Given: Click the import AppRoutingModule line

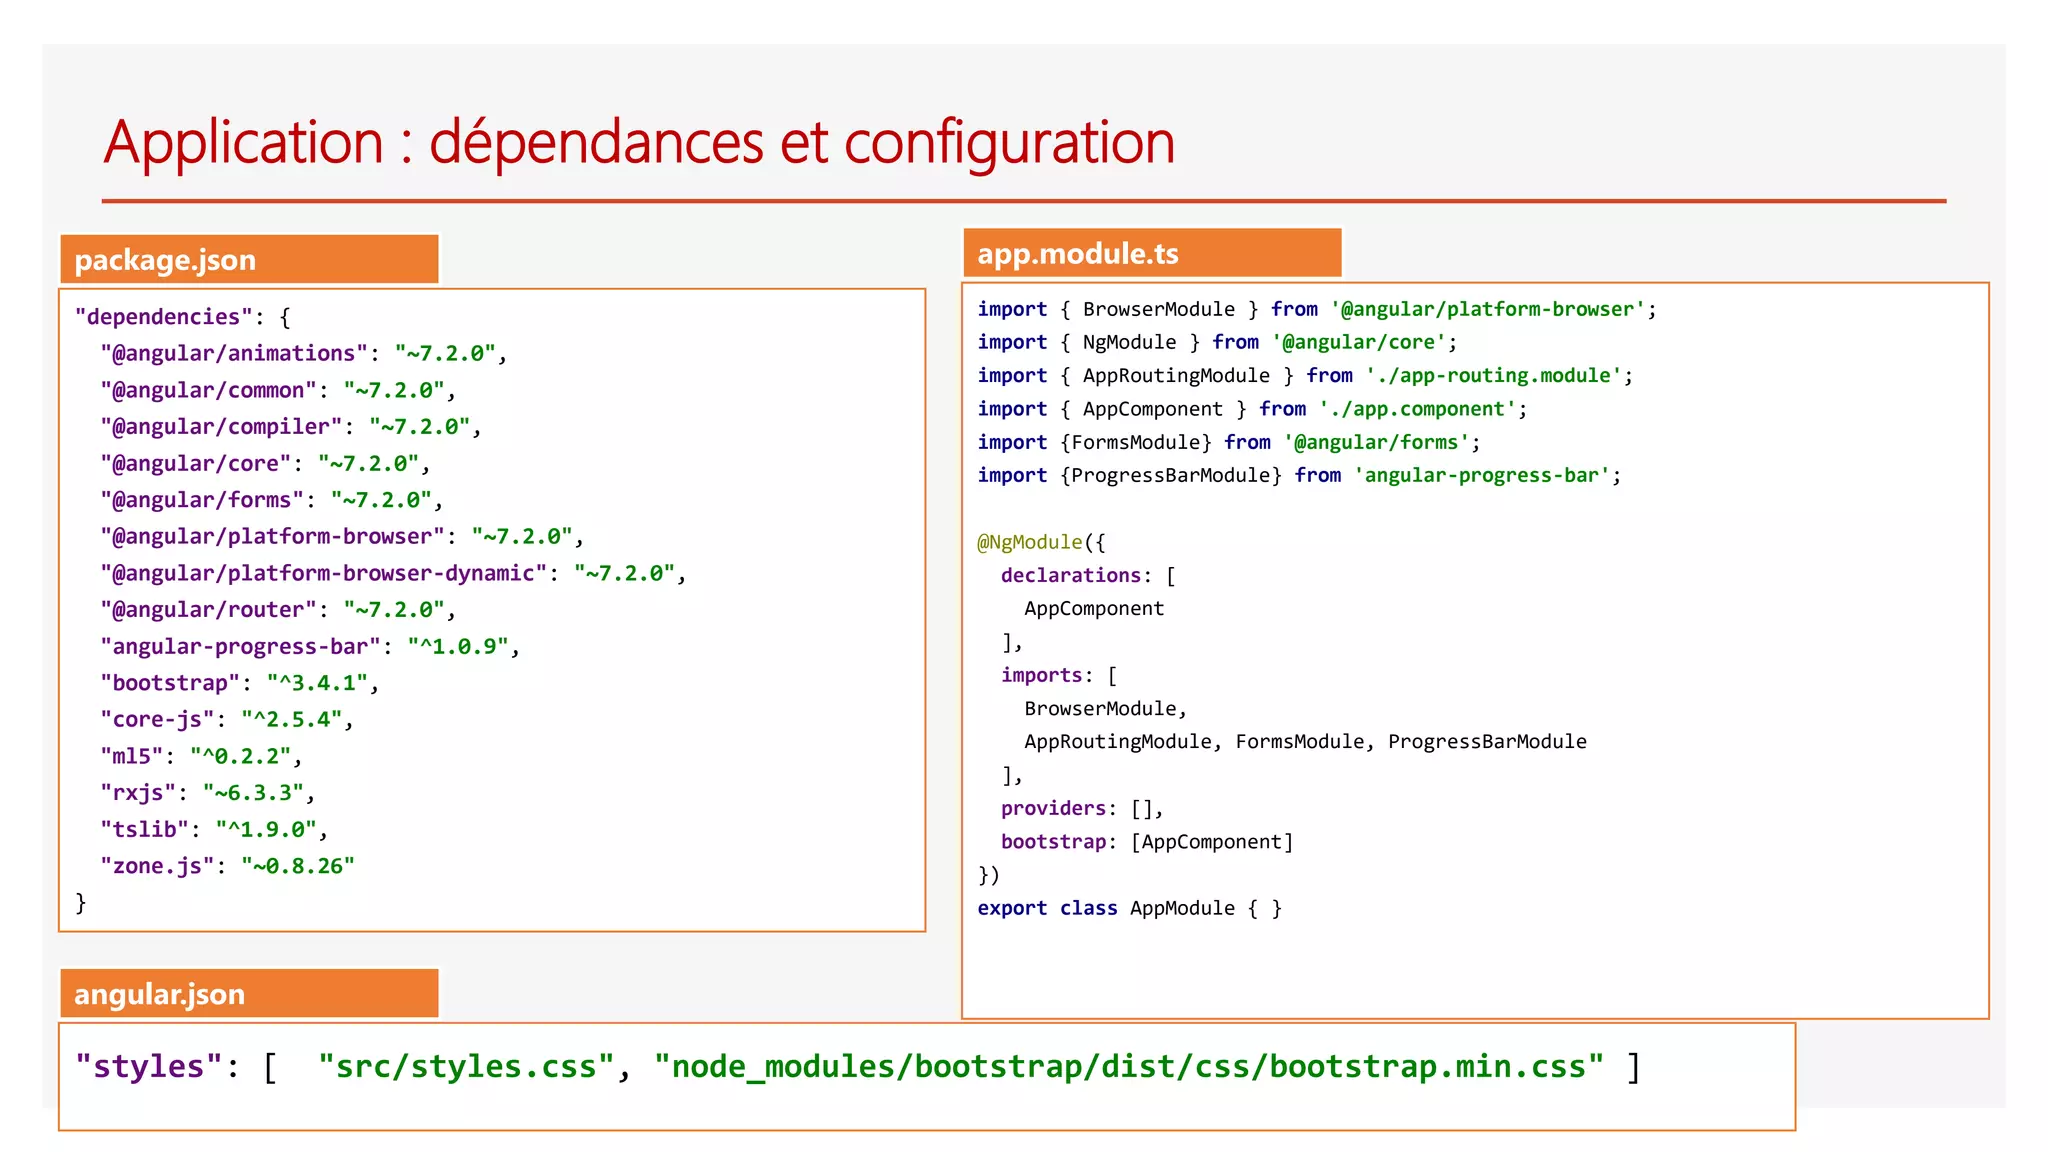Looking at the screenshot, I should (x=1305, y=376).
